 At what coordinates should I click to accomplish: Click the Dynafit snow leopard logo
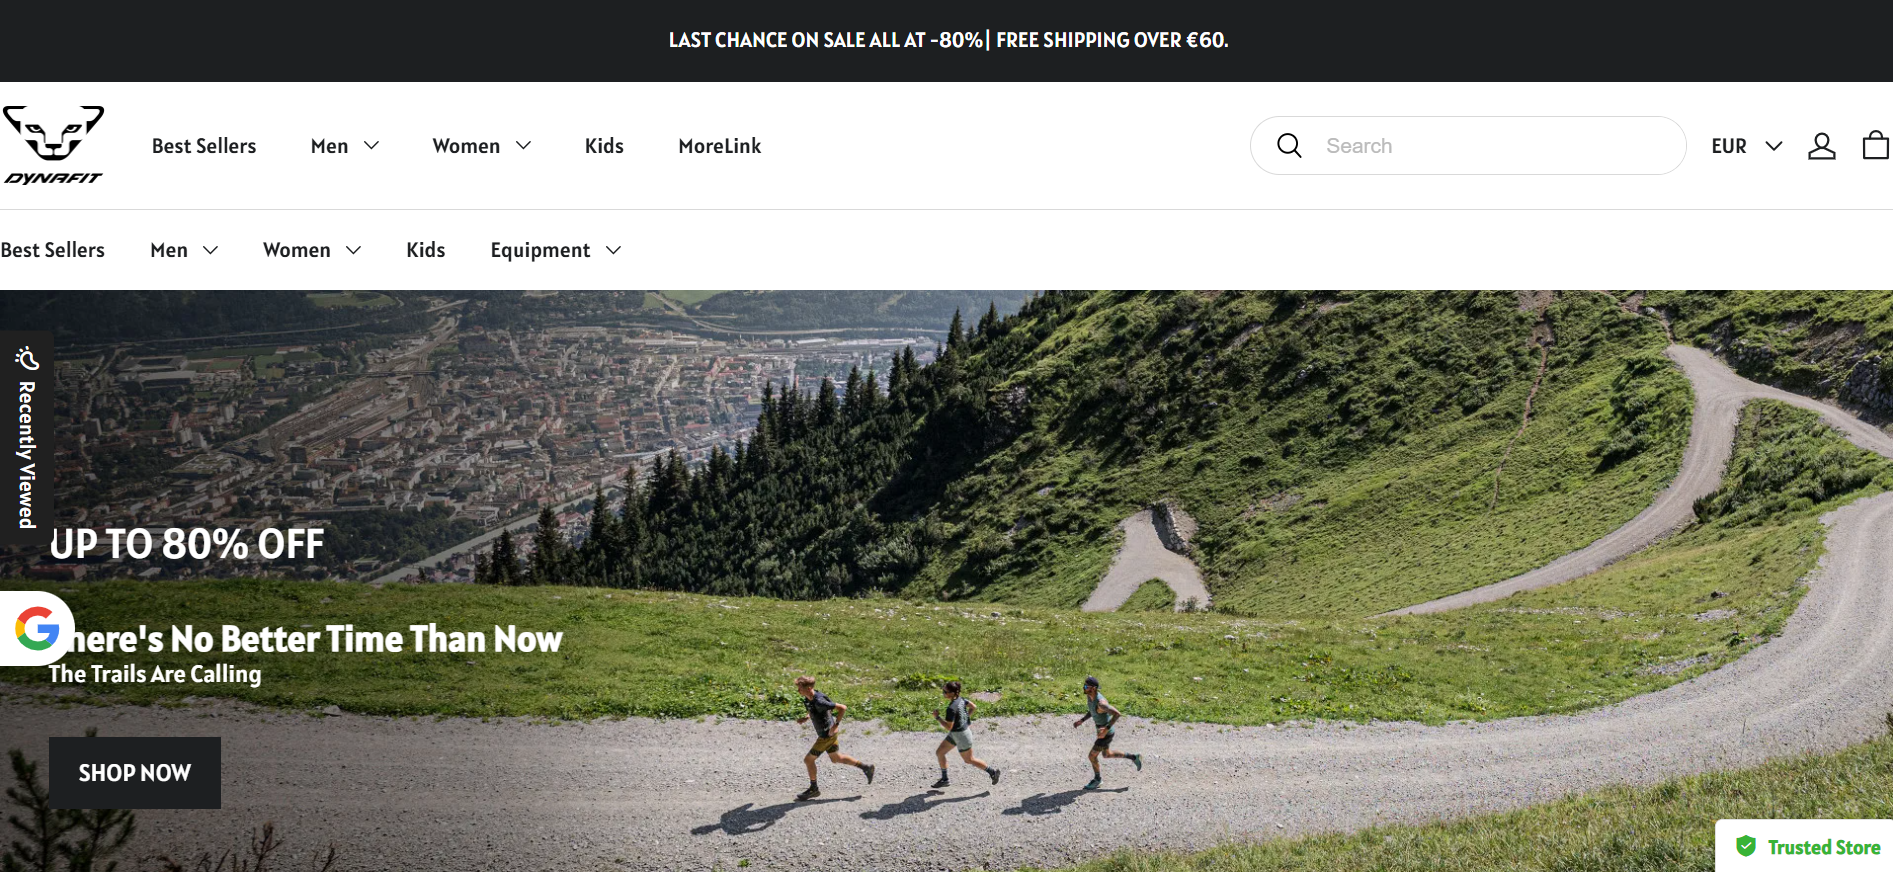pyautogui.click(x=54, y=145)
